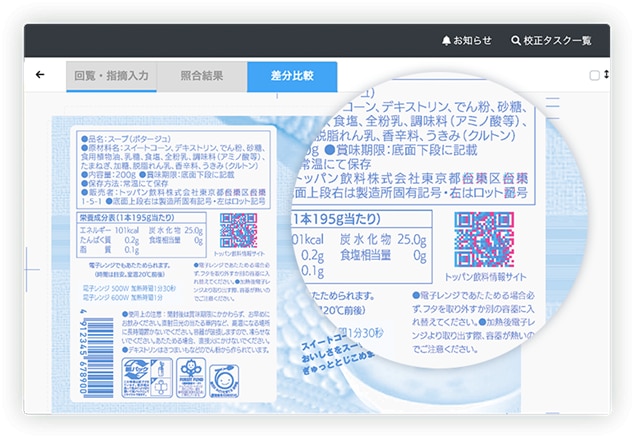Click the forest fund mark icon
634x438 pixels.
(x=191, y=378)
